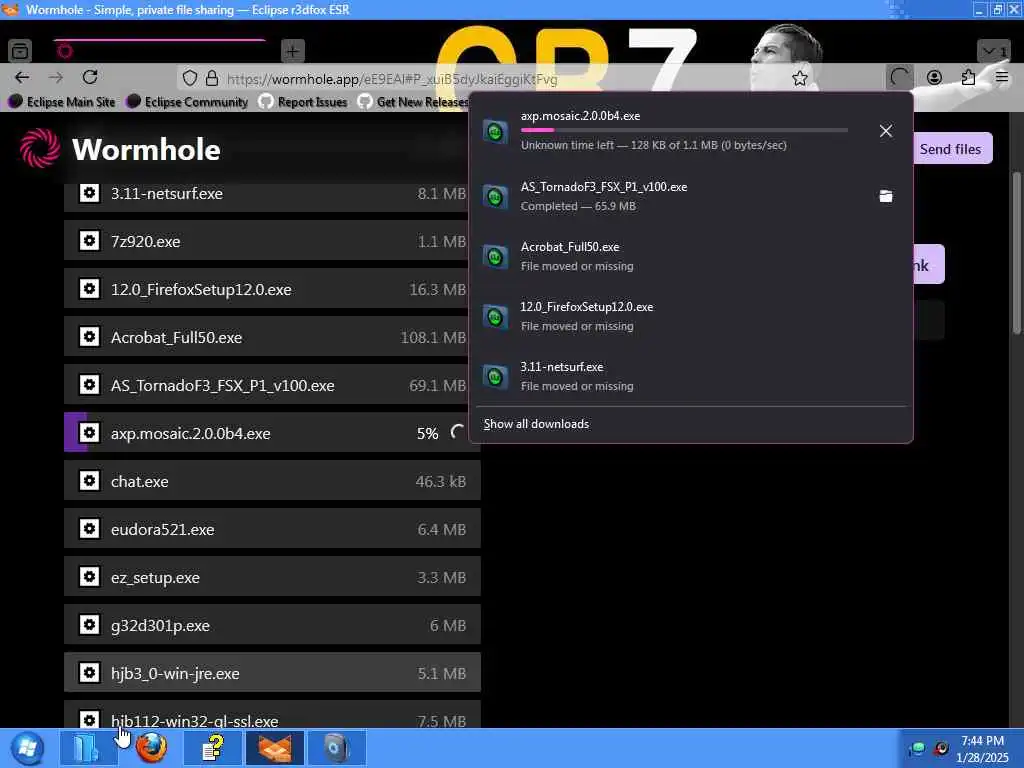Open the extensions puzzle icon
This screenshot has height=768, width=1024.
pos(968,78)
